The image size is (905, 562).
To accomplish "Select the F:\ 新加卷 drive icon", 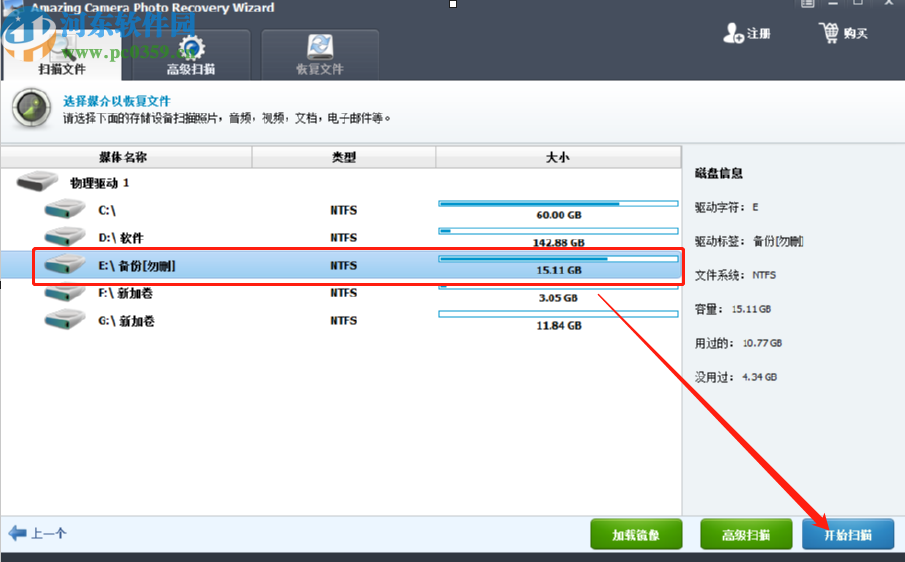I will [x=65, y=293].
